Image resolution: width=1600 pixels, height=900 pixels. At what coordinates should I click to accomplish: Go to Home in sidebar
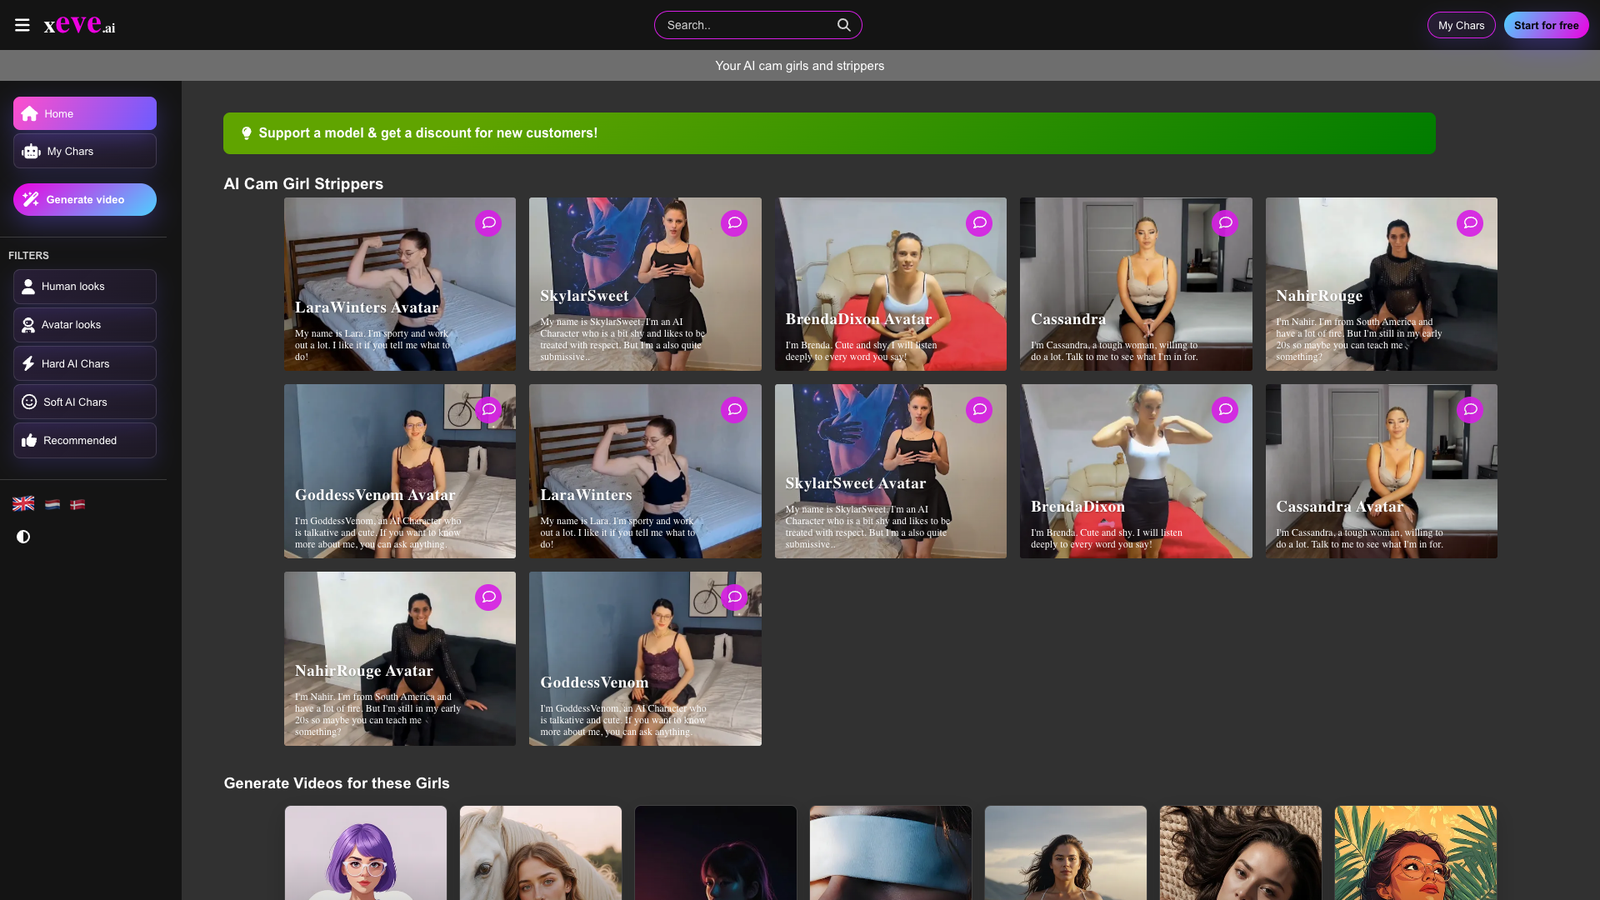pyautogui.click(x=85, y=114)
